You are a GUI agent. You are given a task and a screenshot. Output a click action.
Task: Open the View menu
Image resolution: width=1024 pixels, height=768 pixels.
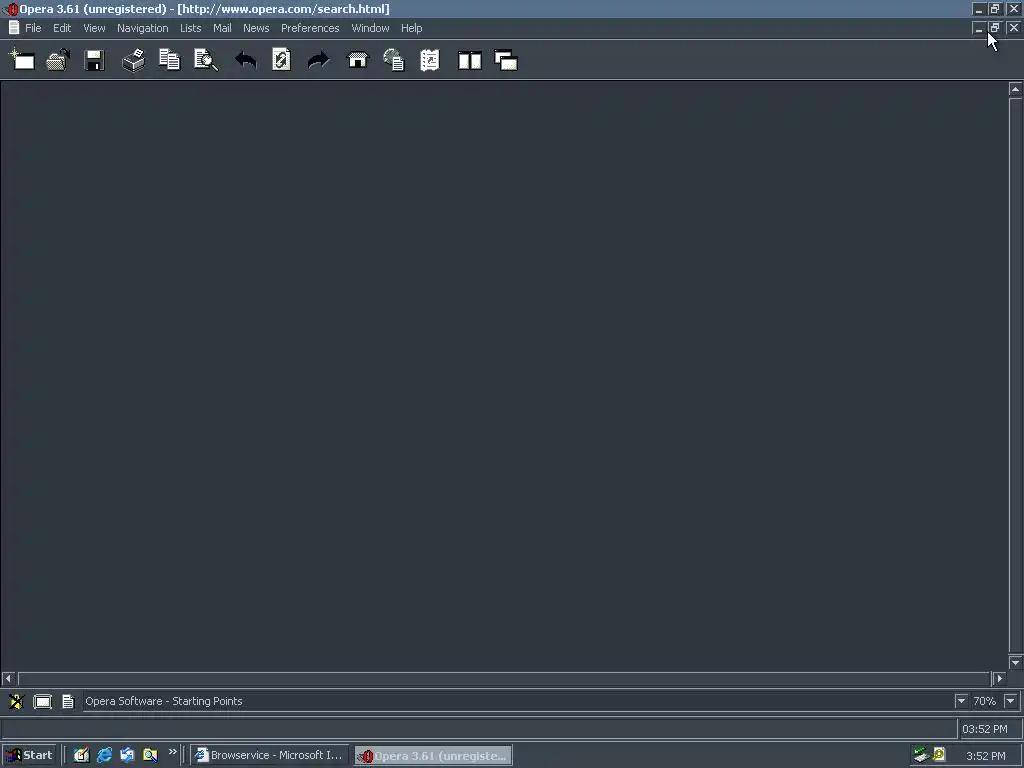point(94,28)
